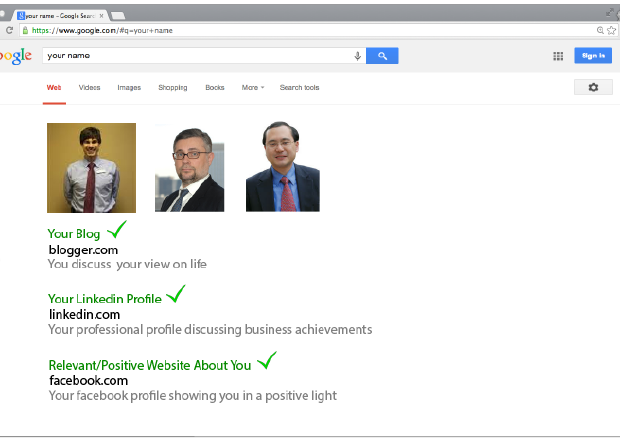Open photo of bearded man with glasses

click(189, 168)
